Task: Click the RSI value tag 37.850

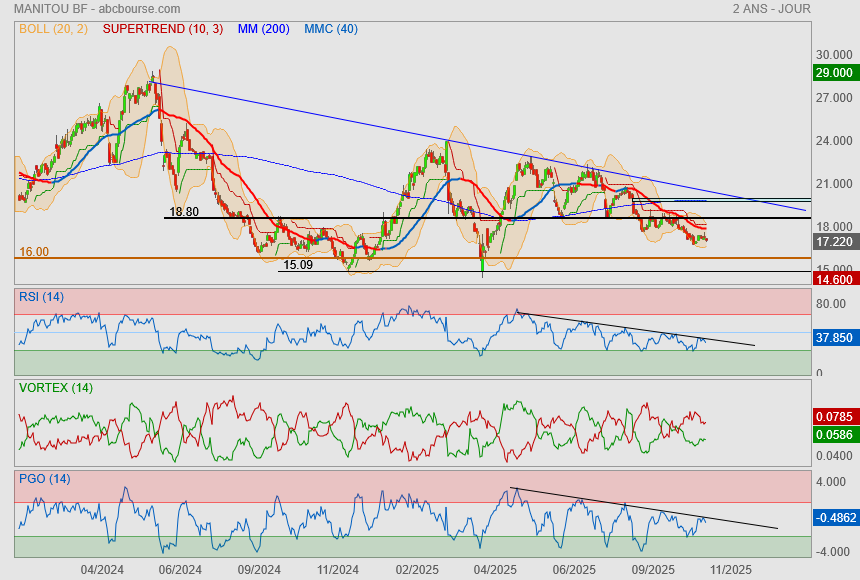Action: (x=834, y=338)
